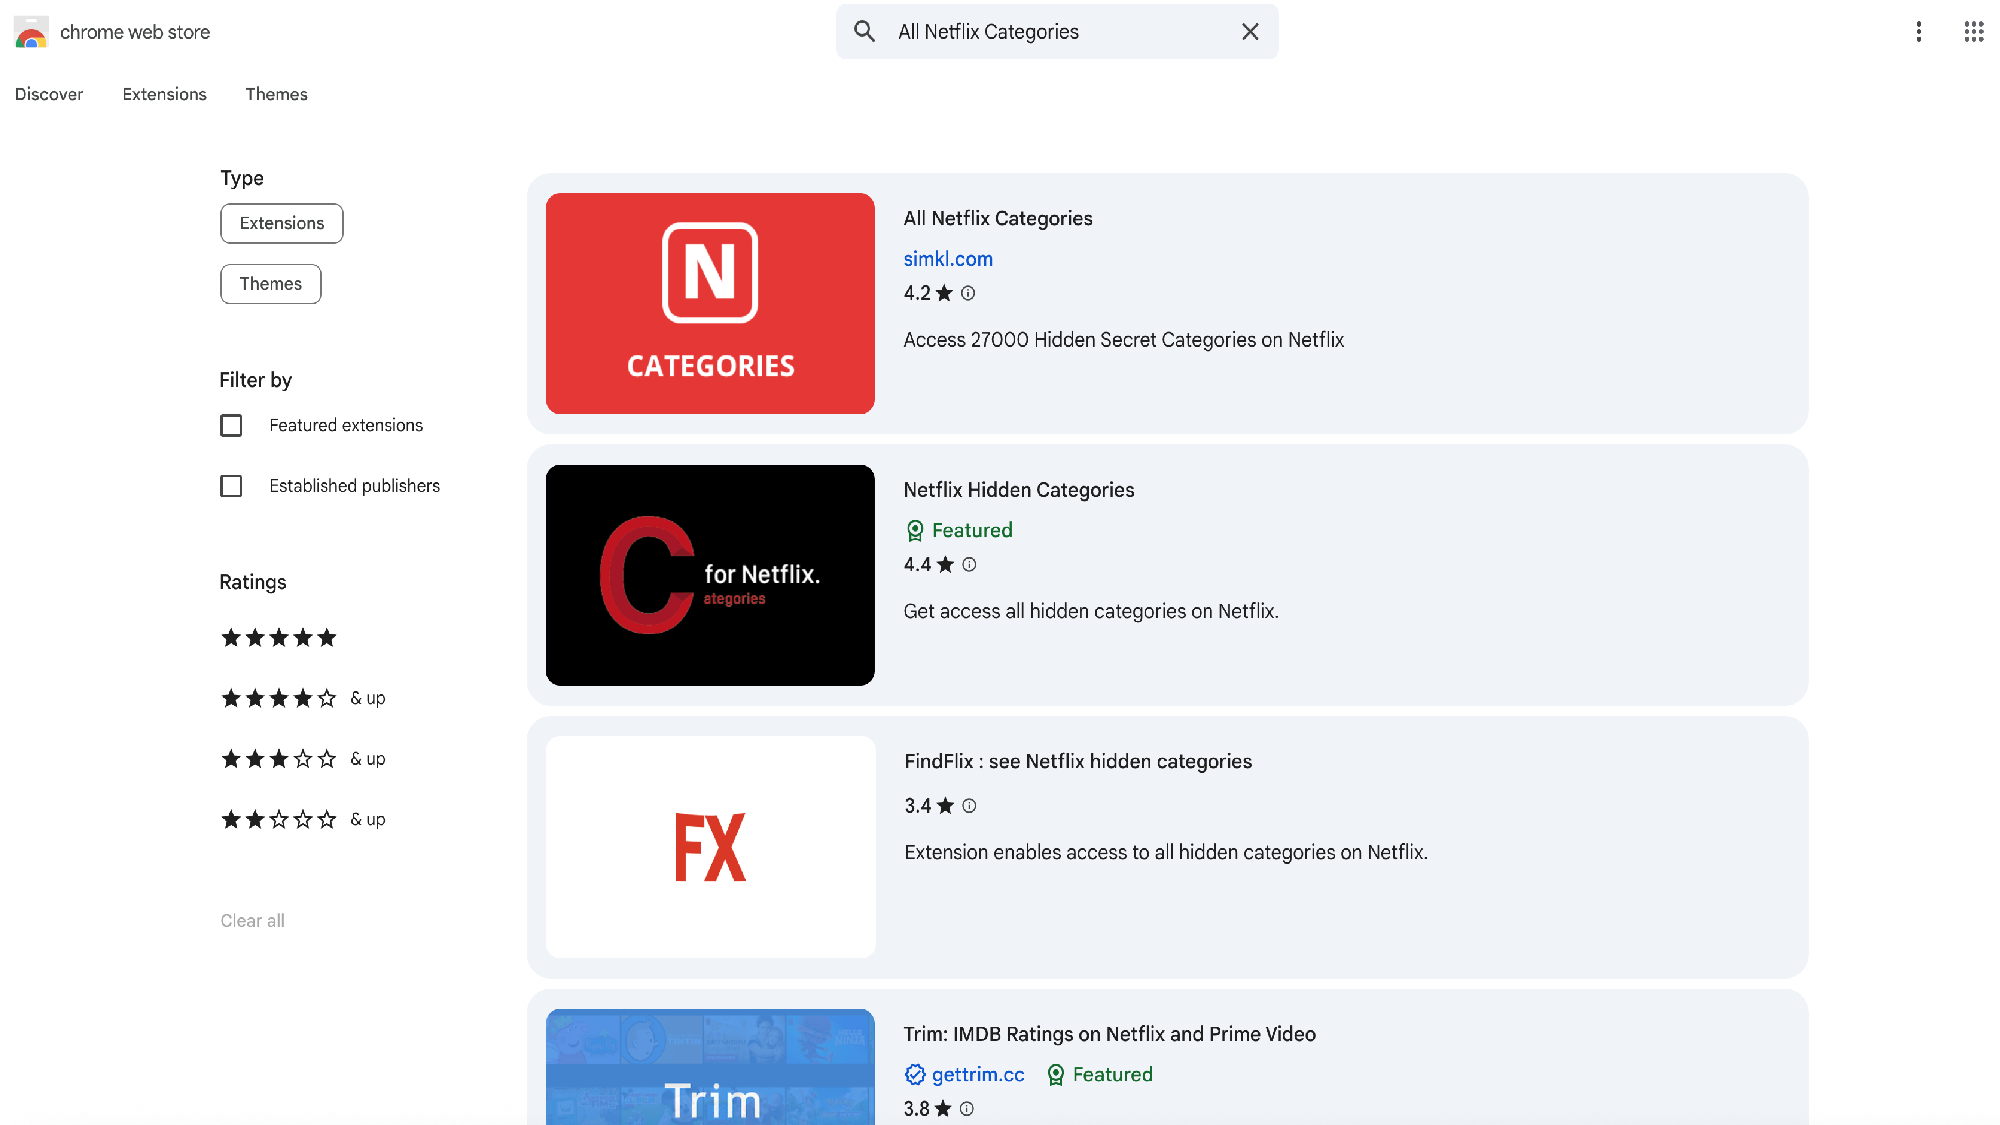The image size is (2000, 1125).
Task: Open the Google apps grid icon
Action: [1973, 32]
